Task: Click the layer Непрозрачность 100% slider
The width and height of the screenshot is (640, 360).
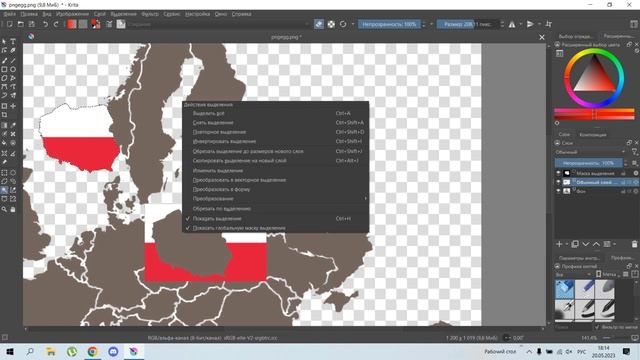Action: [588, 163]
